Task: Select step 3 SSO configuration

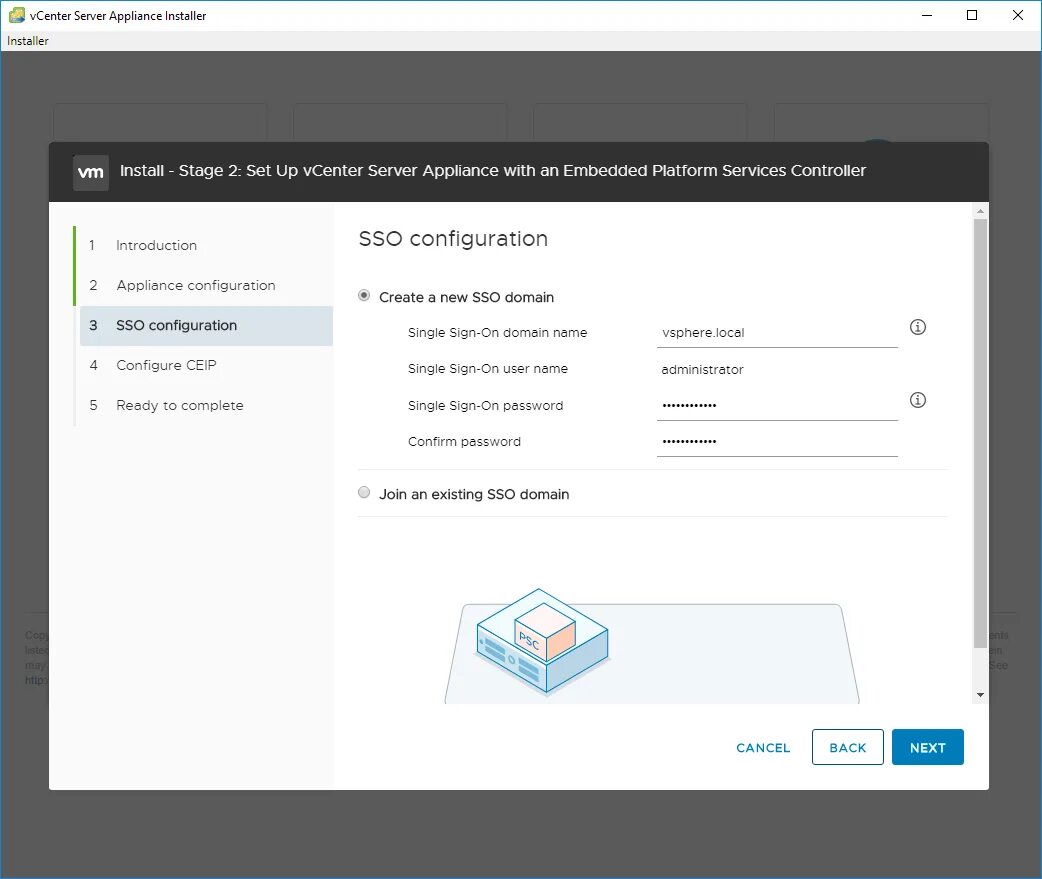Action: click(x=206, y=326)
